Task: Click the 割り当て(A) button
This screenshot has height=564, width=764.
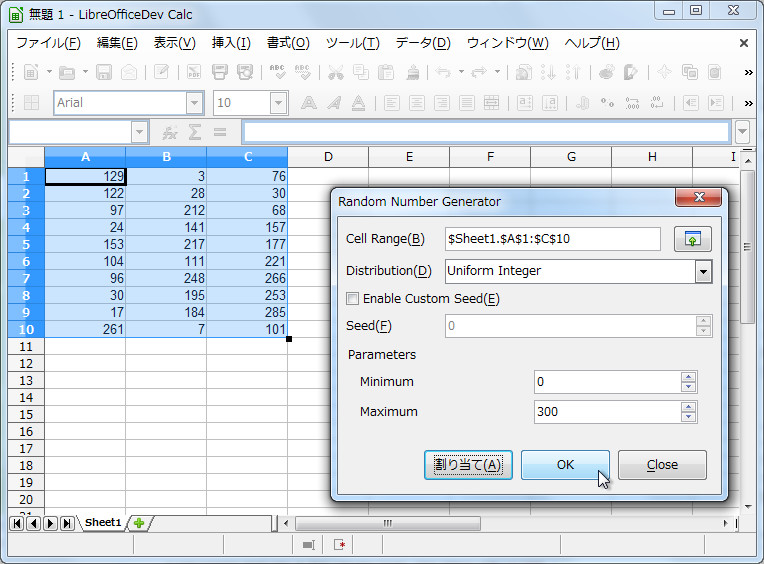Action: [x=468, y=465]
